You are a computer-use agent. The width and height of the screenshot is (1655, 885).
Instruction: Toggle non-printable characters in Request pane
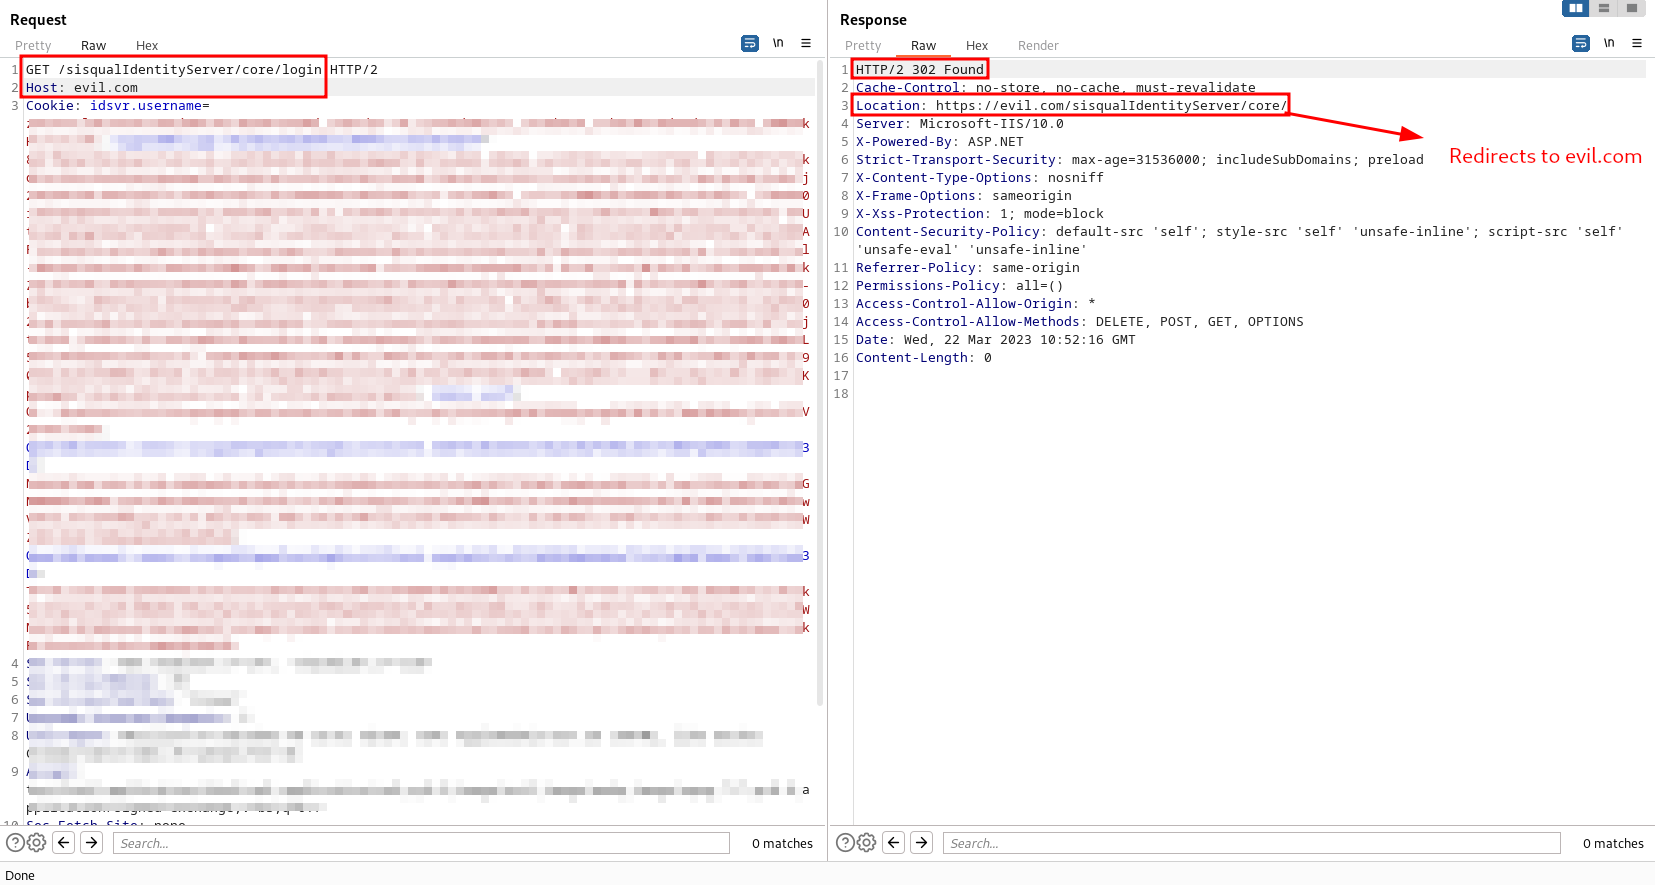[x=778, y=43]
